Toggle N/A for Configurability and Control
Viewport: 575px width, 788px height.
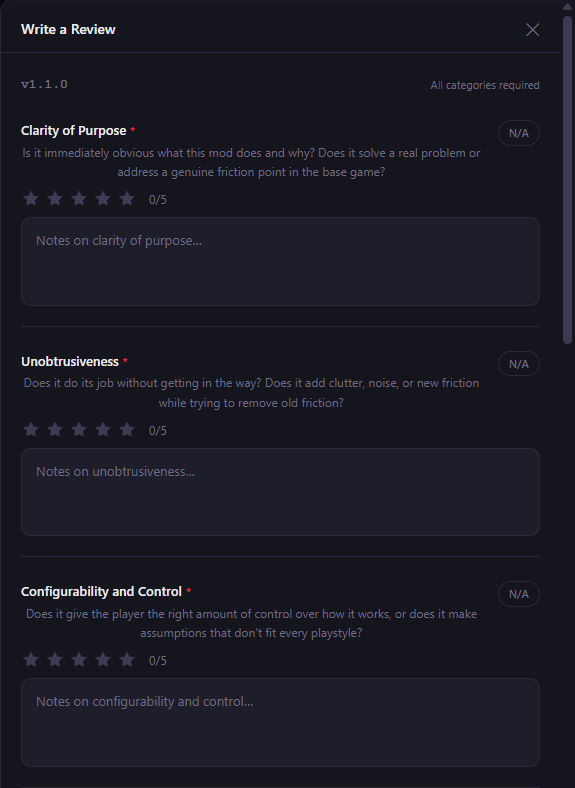[519, 594]
